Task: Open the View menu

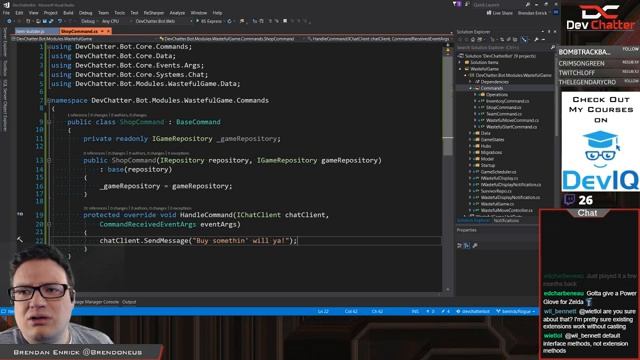Action: pyautogui.click(x=33, y=13)
